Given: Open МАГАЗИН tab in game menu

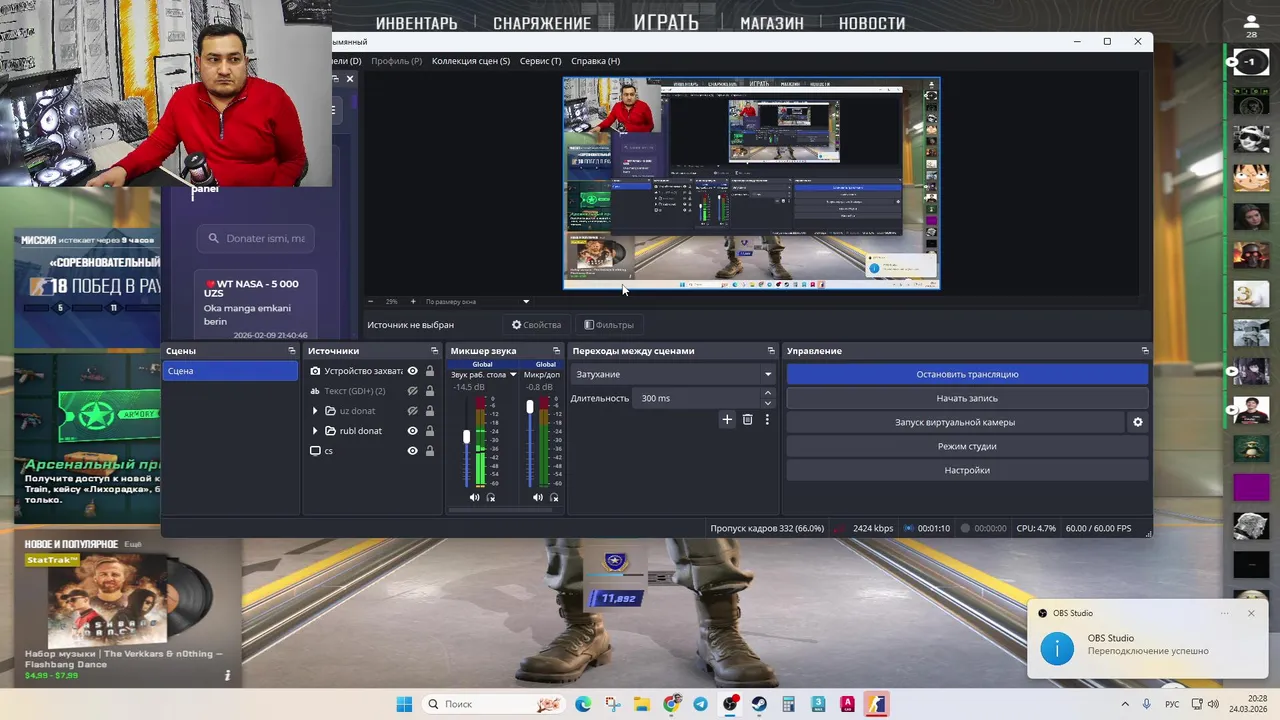Looking at the screenshot, I should coord(772,23).
